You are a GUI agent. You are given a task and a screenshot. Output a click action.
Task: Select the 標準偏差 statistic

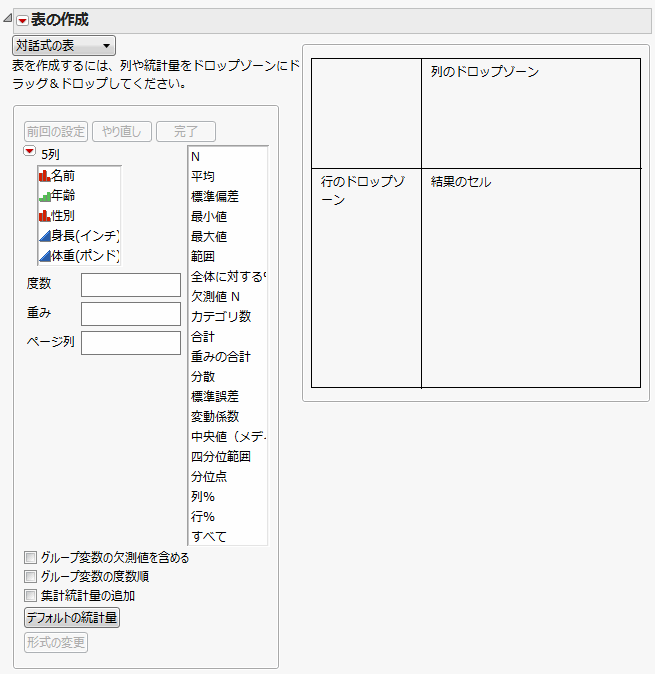point(228,197)
